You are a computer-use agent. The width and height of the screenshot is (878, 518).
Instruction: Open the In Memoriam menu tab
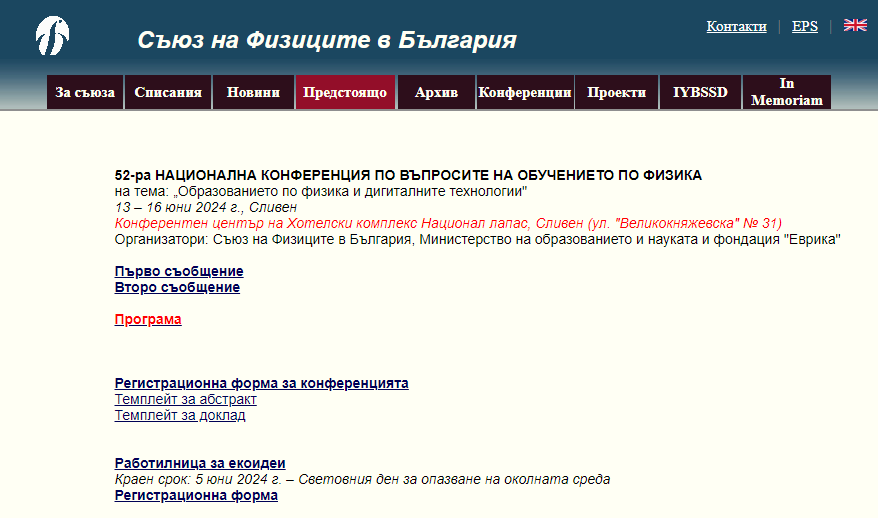tap(787, 92)
